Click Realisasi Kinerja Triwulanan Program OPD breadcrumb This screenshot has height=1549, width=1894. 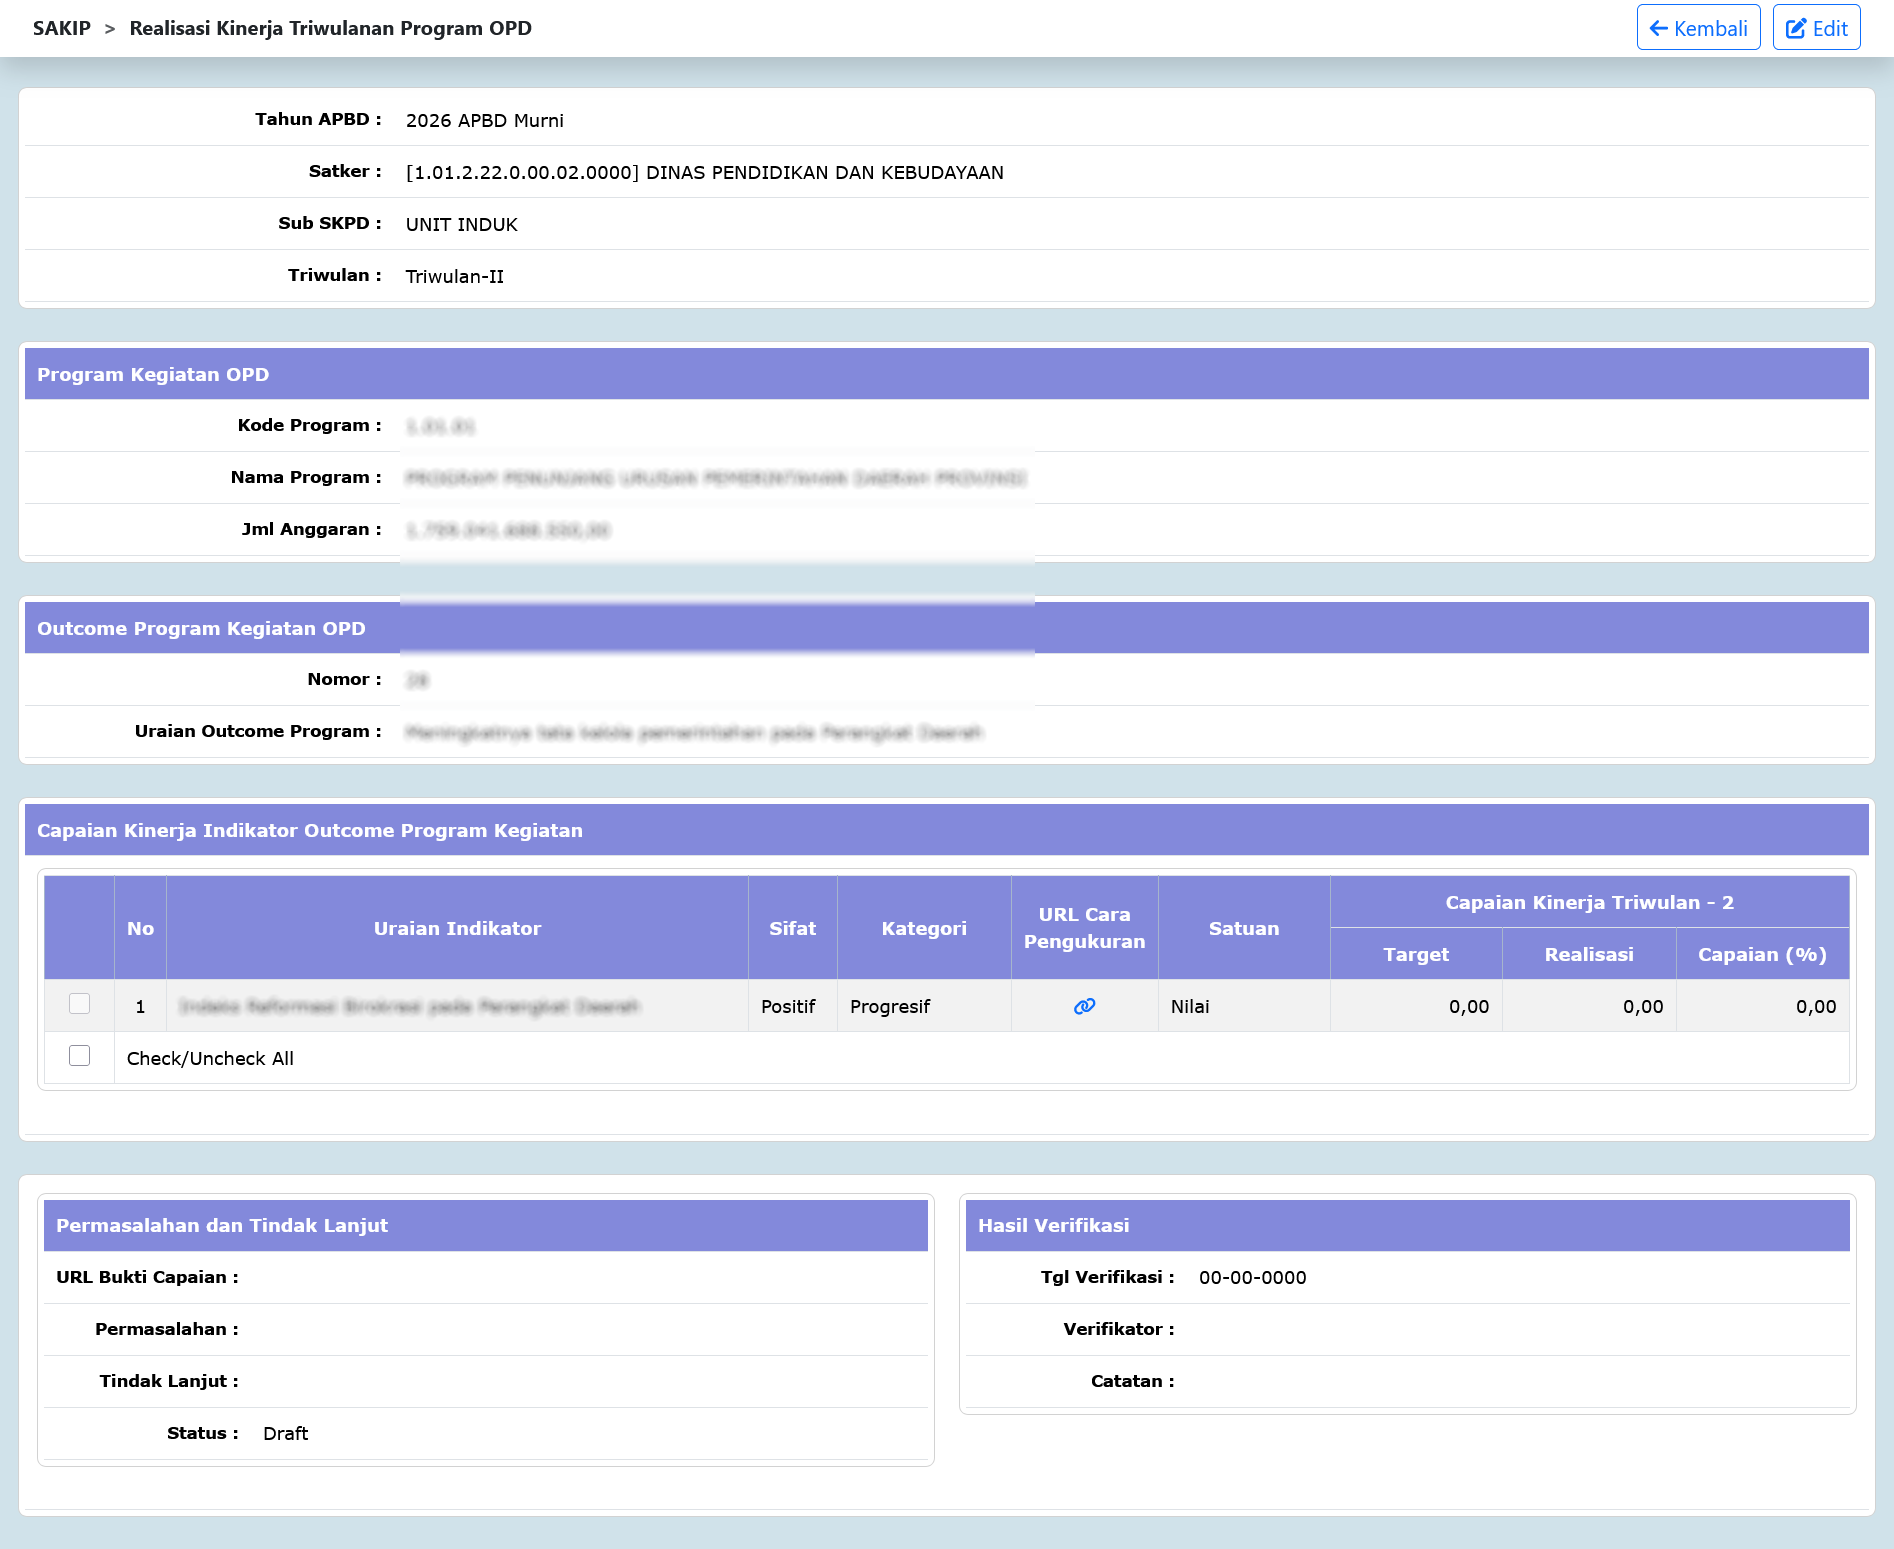point(331,28)
